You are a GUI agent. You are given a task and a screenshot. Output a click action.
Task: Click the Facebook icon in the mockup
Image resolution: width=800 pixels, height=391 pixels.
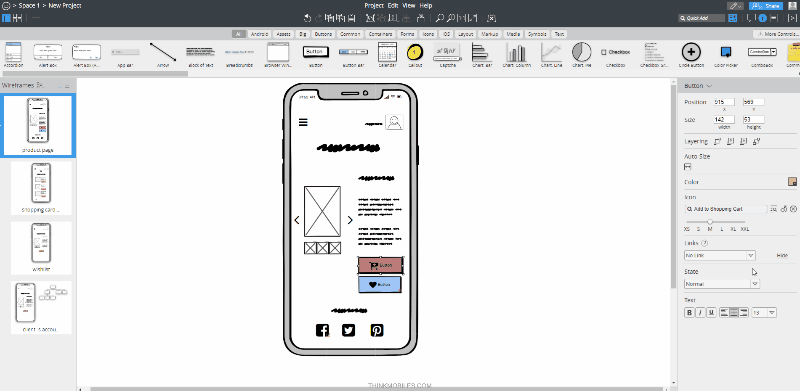[x=322, y=330]
